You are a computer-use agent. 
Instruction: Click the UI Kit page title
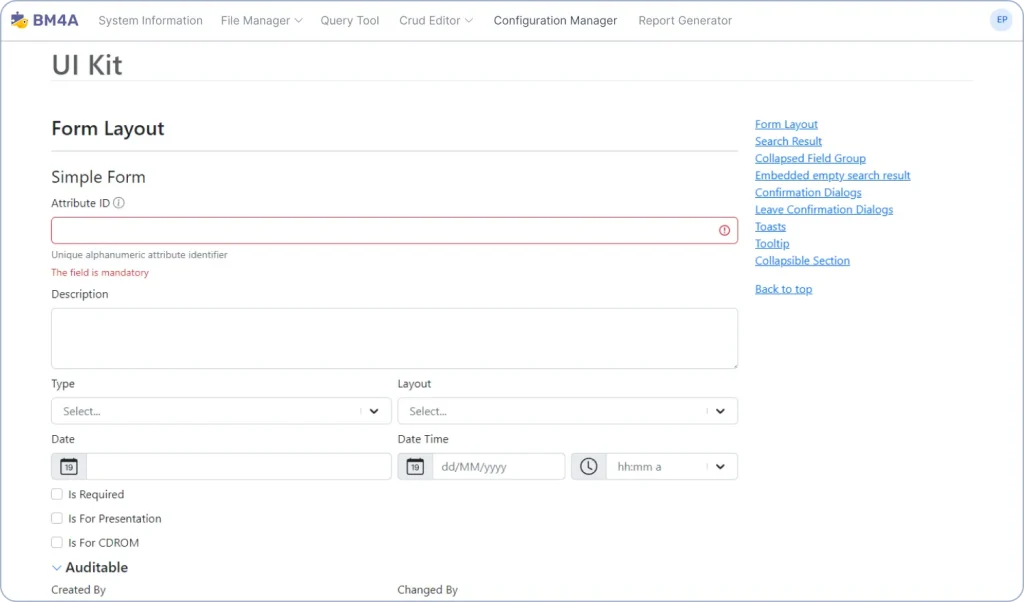click(87, 65)
